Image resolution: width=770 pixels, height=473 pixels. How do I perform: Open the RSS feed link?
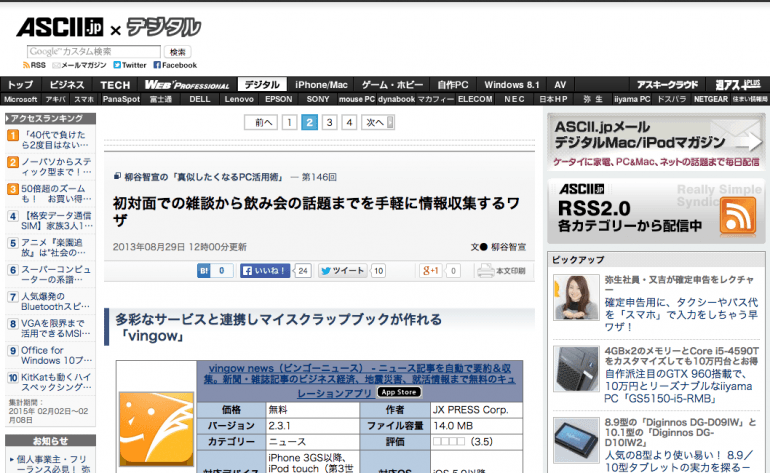[x=34, y=65]
